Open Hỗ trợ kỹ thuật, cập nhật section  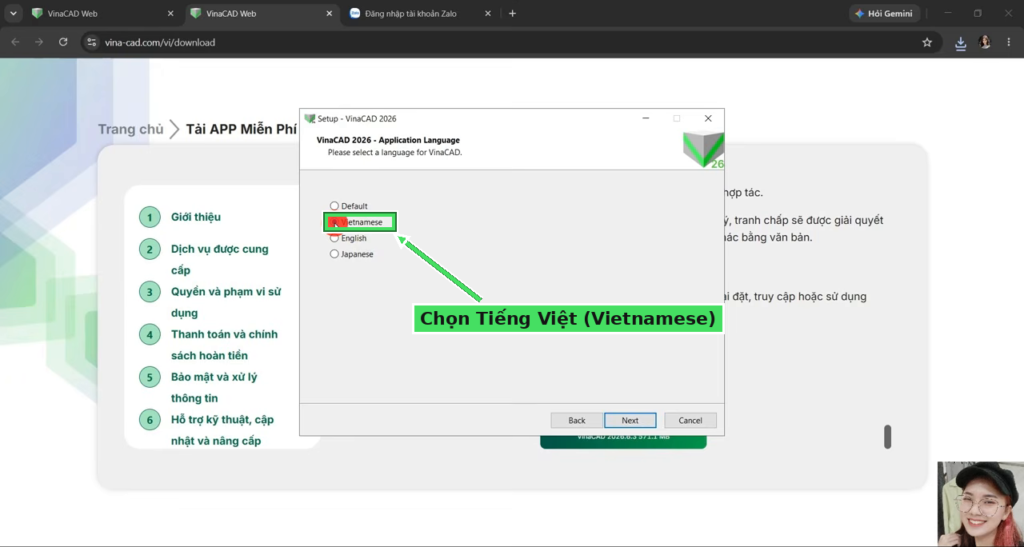coord(222,430)
